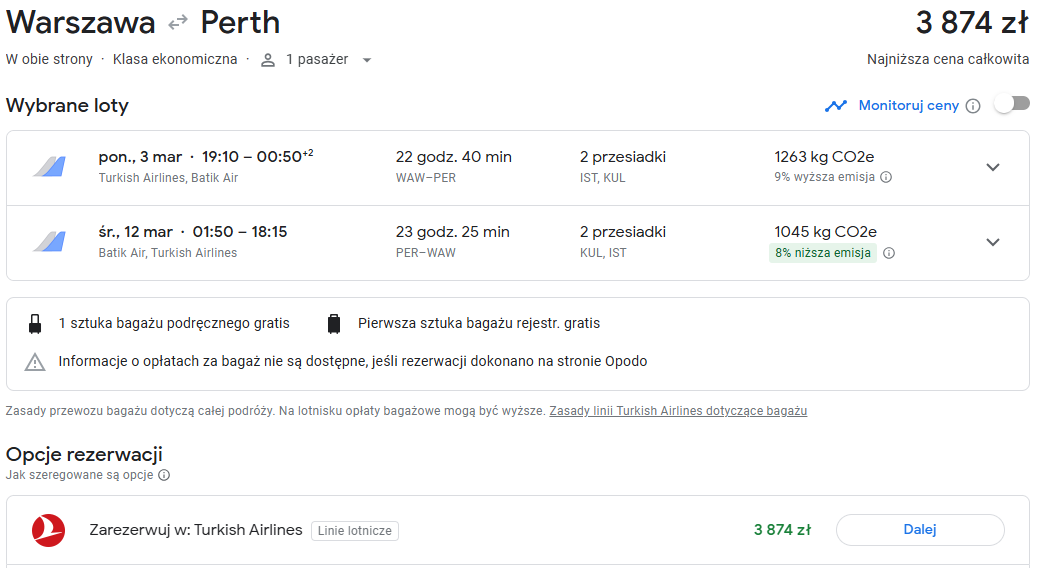Click the Dalej button for Turkish Airlines
Screen dimensions: 1037x568
(x=920, y=530)
